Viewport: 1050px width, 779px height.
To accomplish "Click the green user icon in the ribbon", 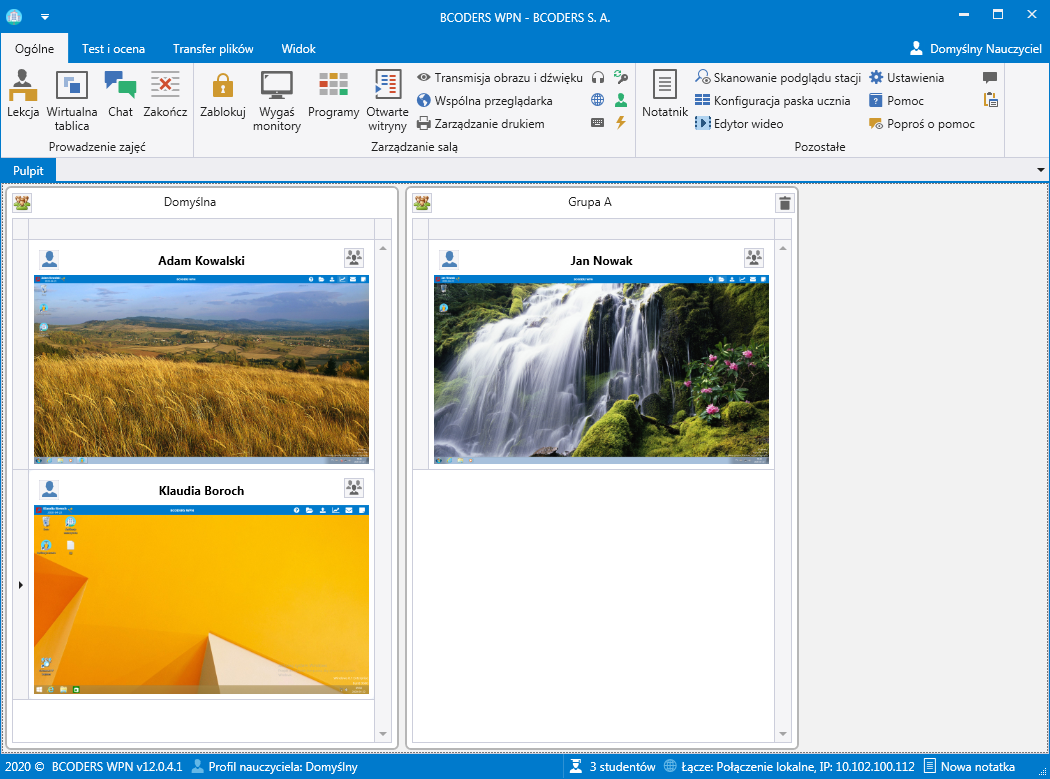I will 621,100.
